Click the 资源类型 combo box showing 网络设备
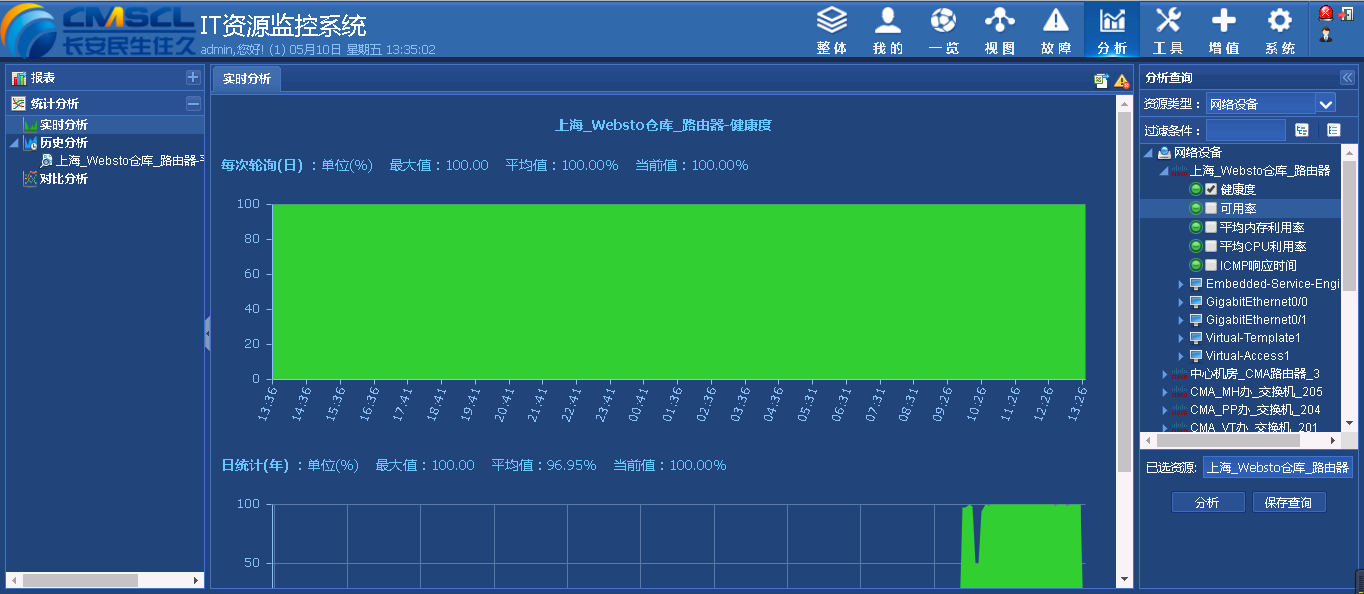 [x=1271, y=103]
